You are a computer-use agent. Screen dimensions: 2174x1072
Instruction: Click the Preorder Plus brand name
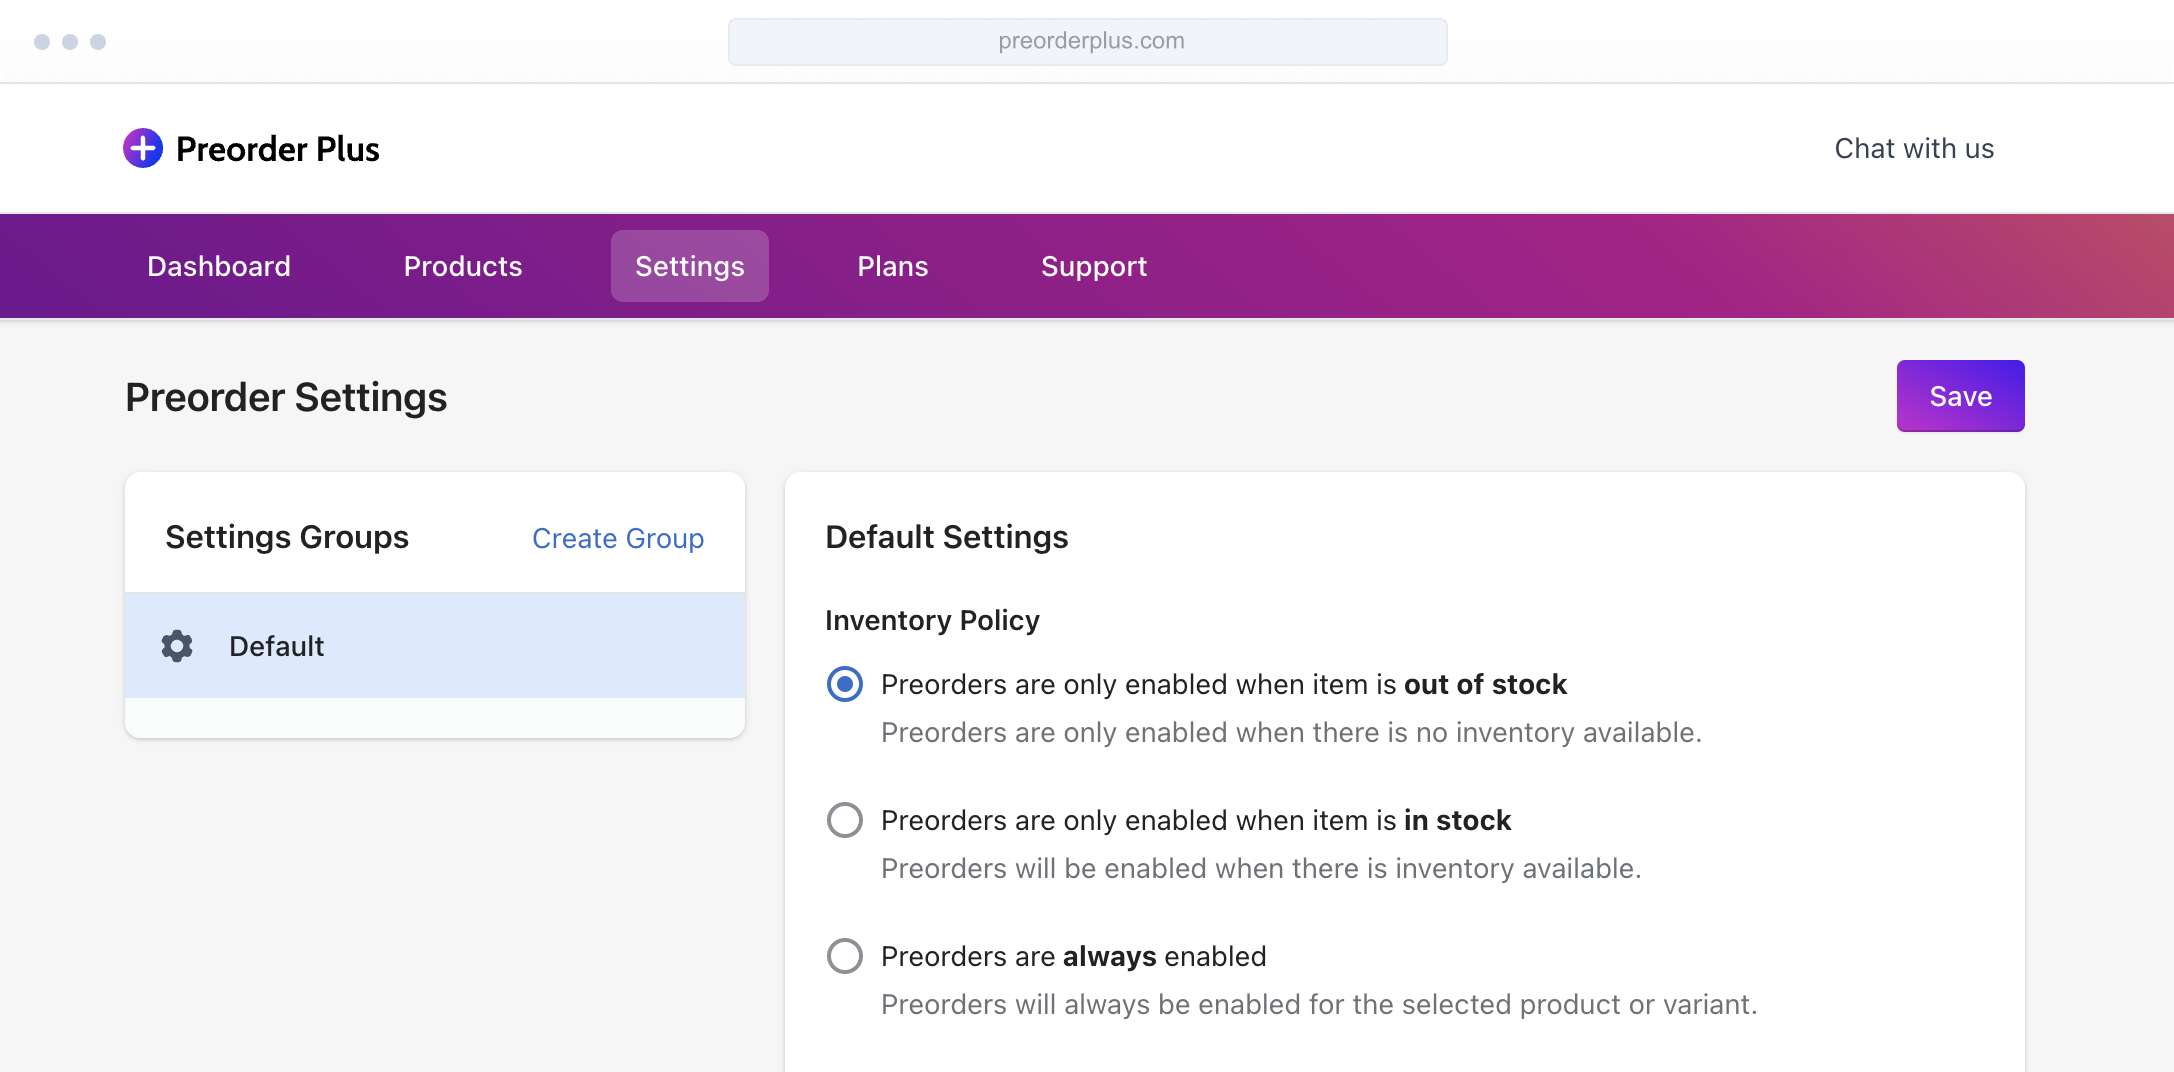pos(278,149)
